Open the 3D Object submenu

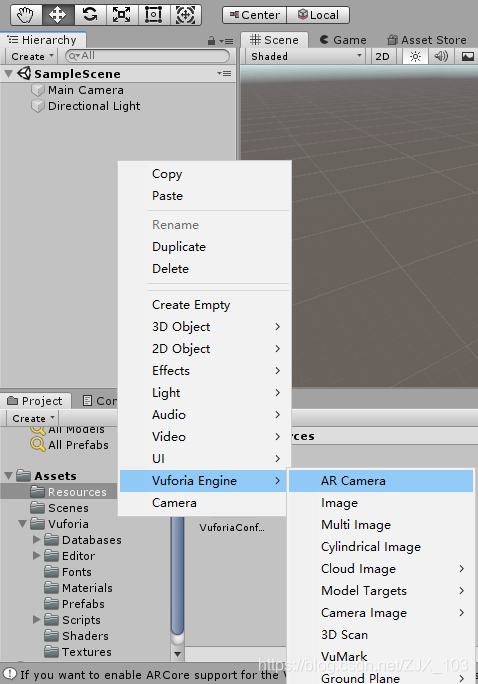(205, 326)
